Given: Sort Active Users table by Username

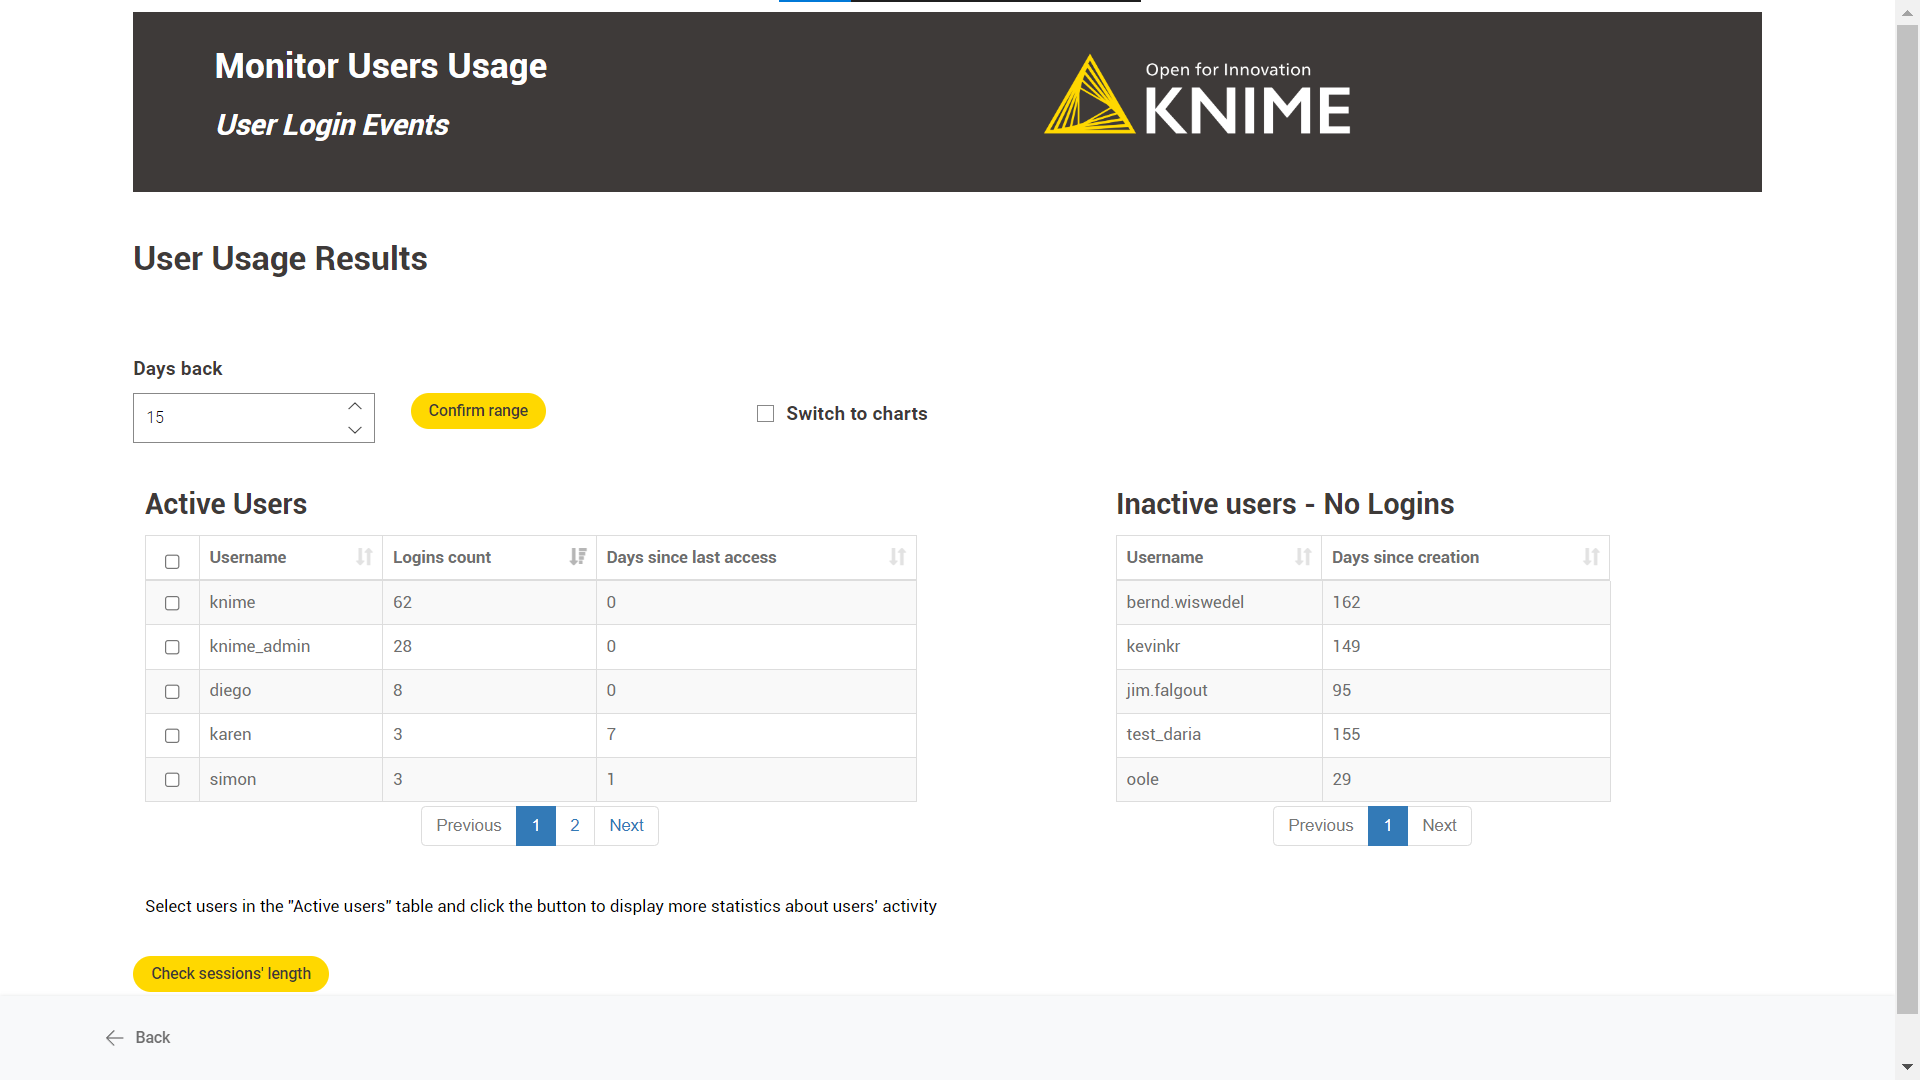Looking at the screenshot, I should pyautogui.click(x=364, y=557).
